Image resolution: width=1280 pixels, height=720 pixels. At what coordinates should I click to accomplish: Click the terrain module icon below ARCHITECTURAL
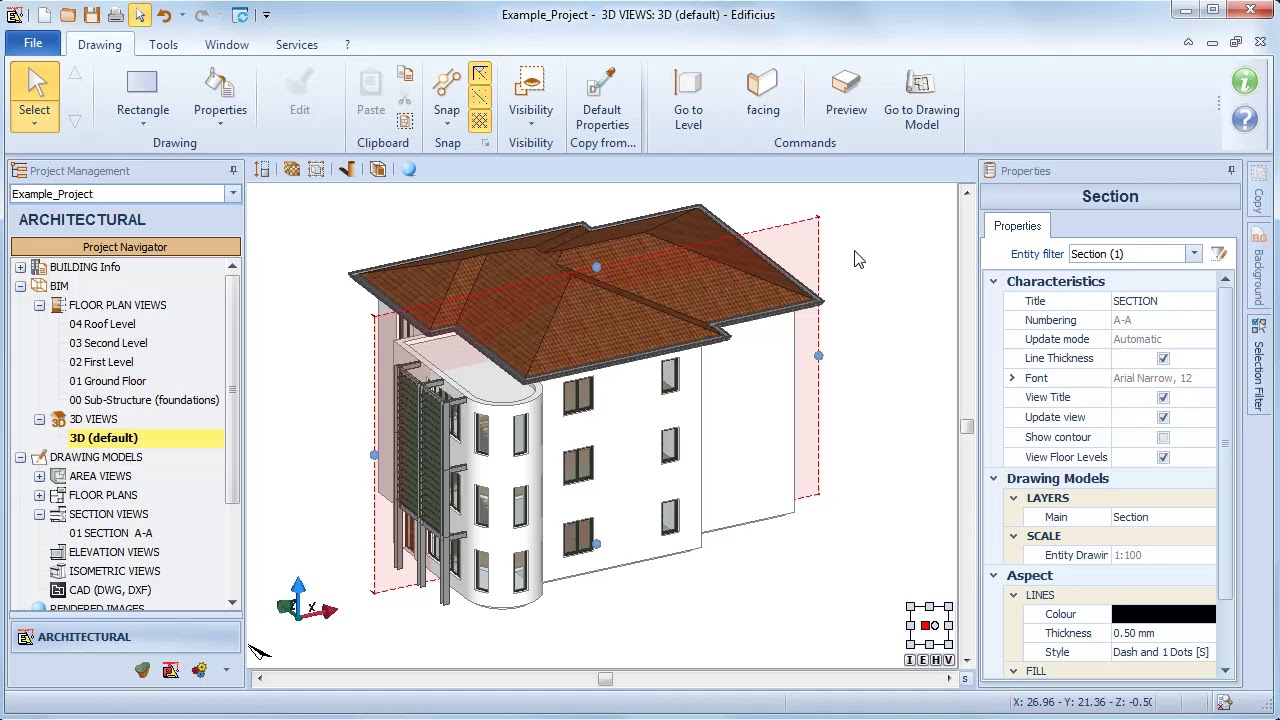pyautogui.click(x=142, y=670)
